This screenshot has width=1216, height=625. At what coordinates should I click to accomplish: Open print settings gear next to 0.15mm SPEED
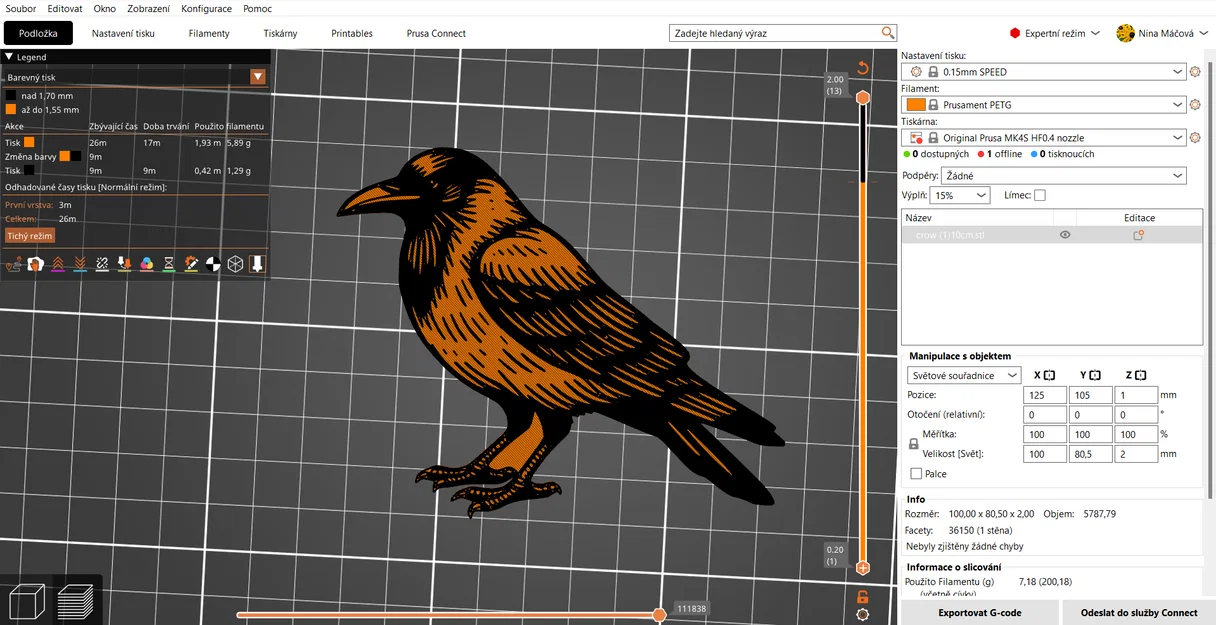tap(1195, 72)
